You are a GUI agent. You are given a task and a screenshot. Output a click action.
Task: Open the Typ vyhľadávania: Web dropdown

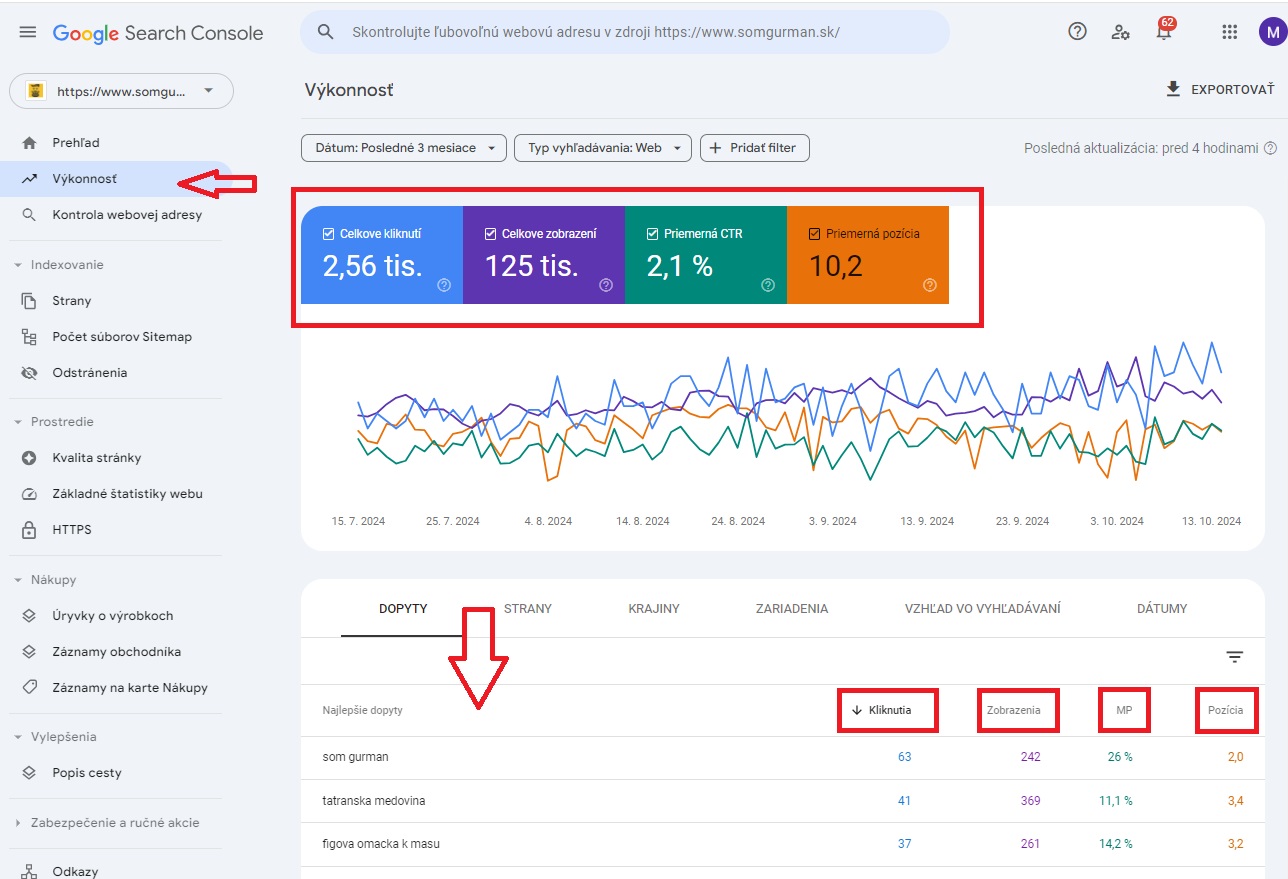(x=603, y=148)
